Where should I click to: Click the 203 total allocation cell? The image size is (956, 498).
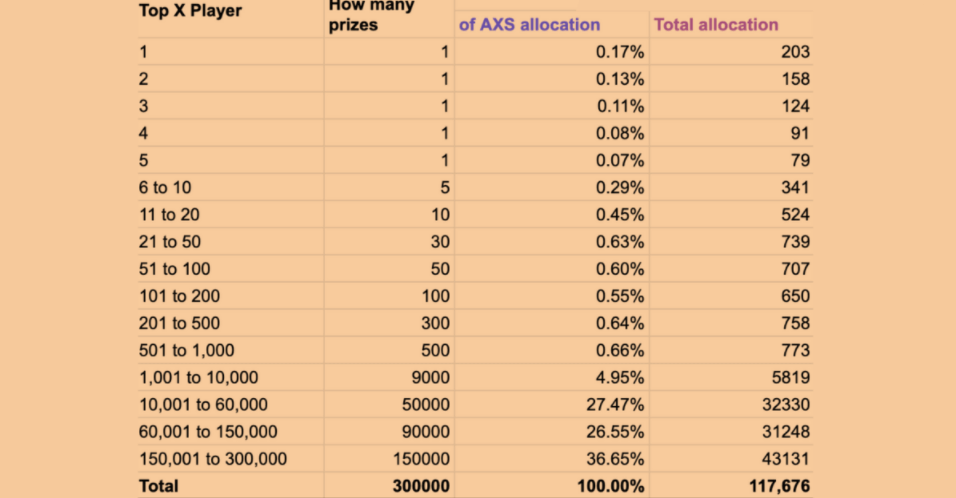pyautogui.click(x=795, y=52)
